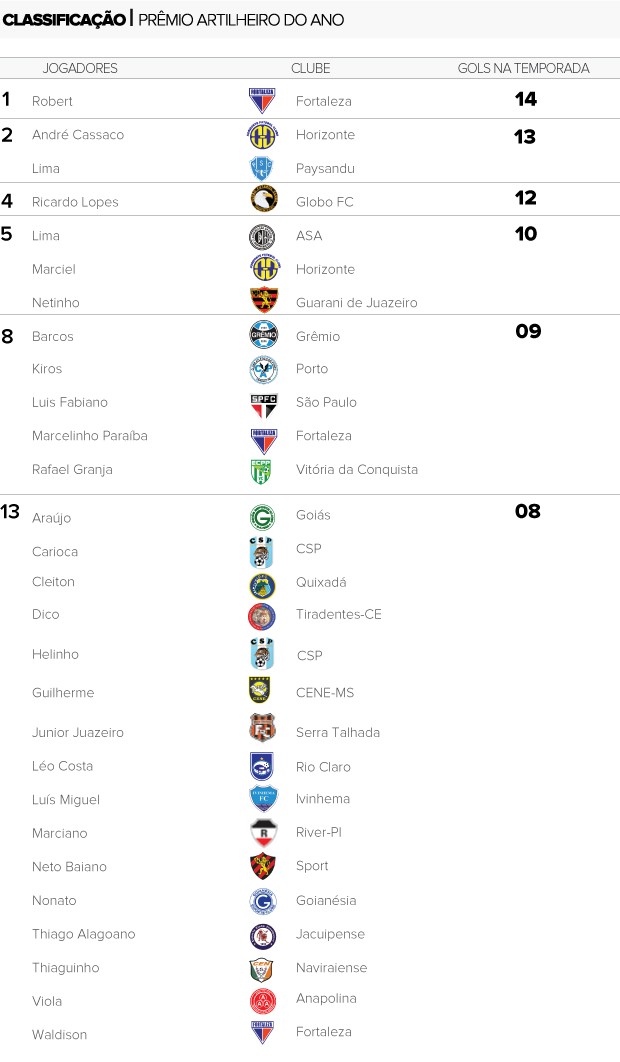
Task: Click the ASA club crest
Action: click(262, 236)
